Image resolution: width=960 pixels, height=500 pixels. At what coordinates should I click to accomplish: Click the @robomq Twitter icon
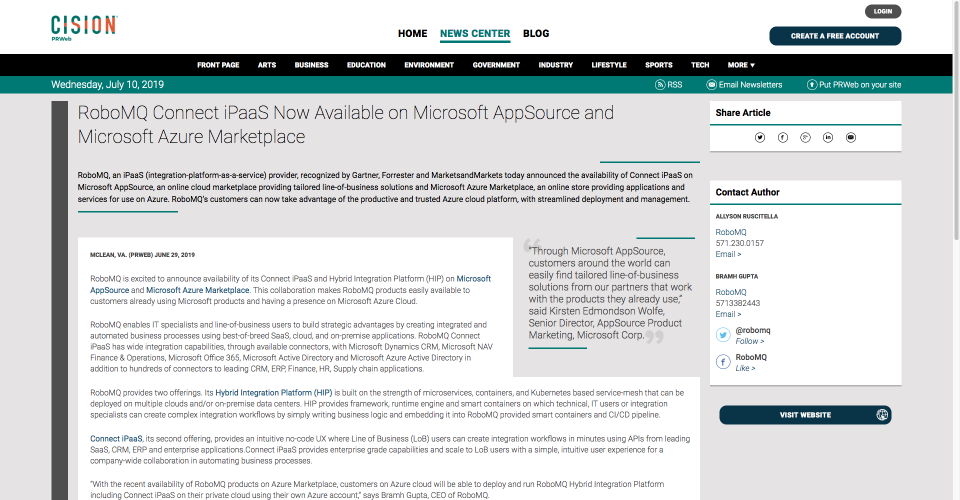point(723,335)
